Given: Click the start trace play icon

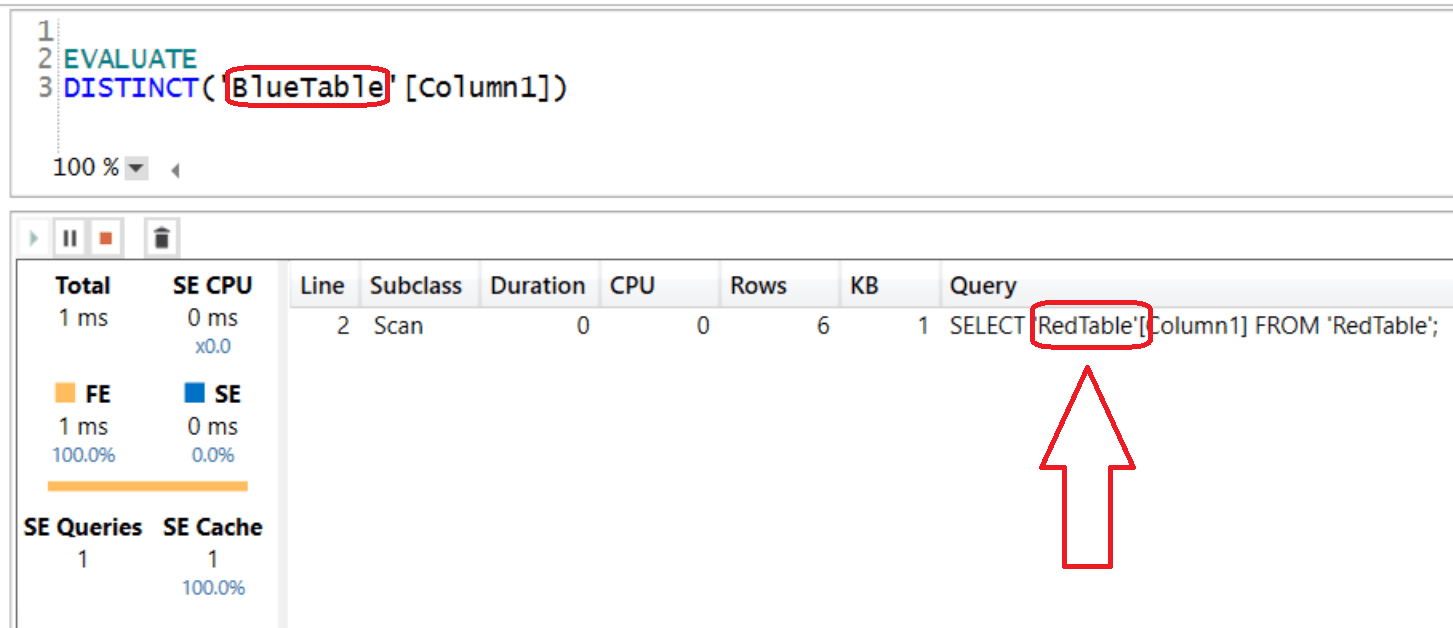Looking at the screenshot, I should coord(32,237).
